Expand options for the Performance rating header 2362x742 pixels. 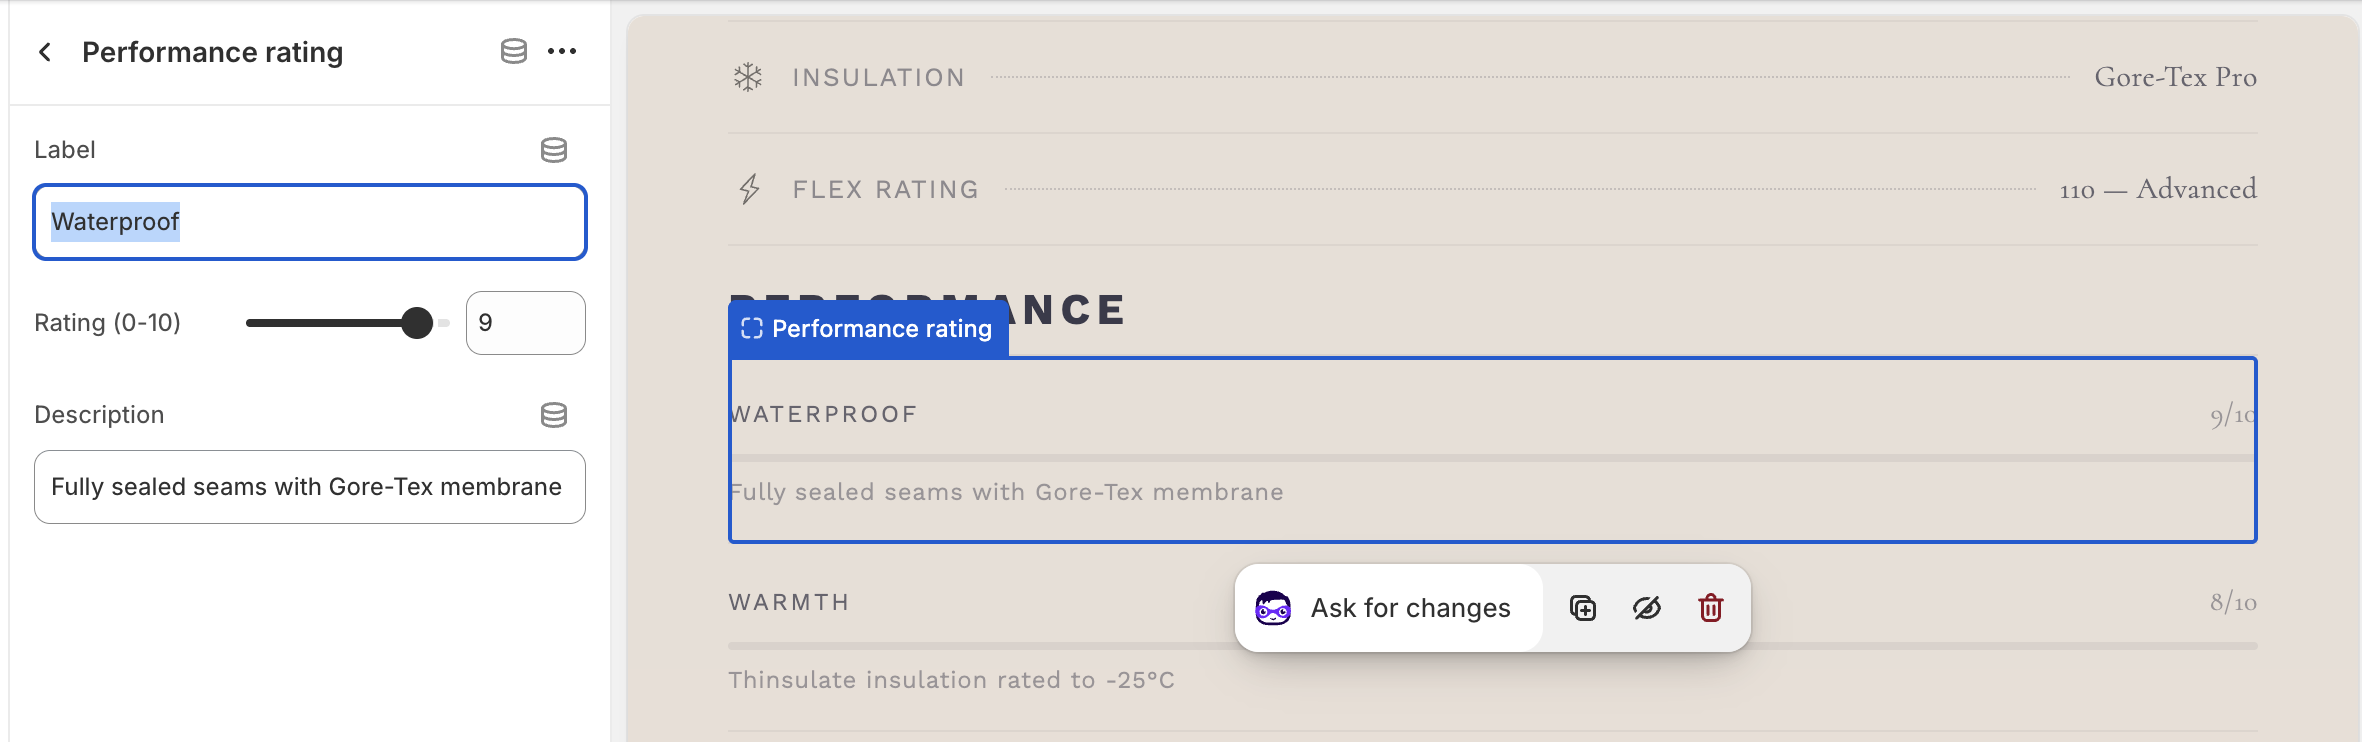[x=563, y=51]
